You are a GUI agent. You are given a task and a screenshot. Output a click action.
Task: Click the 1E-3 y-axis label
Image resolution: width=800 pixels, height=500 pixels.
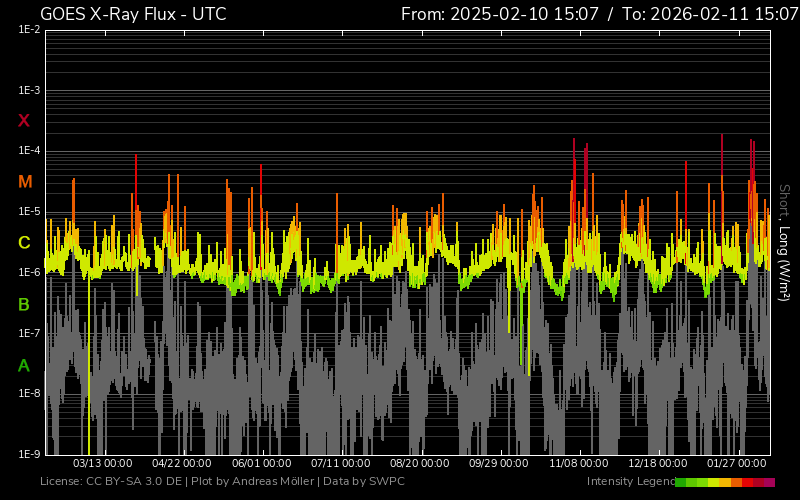pyautogui.click(x=29, y=91)
